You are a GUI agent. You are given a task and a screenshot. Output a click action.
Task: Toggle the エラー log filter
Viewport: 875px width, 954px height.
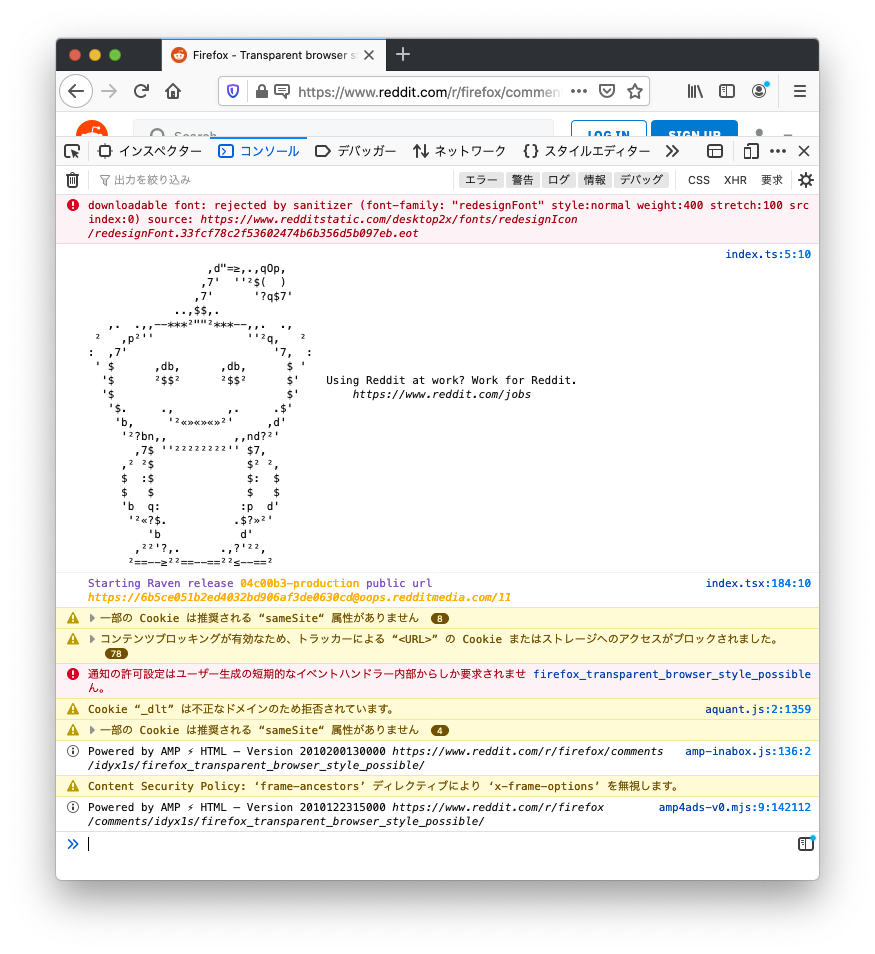tap(481, 180)
